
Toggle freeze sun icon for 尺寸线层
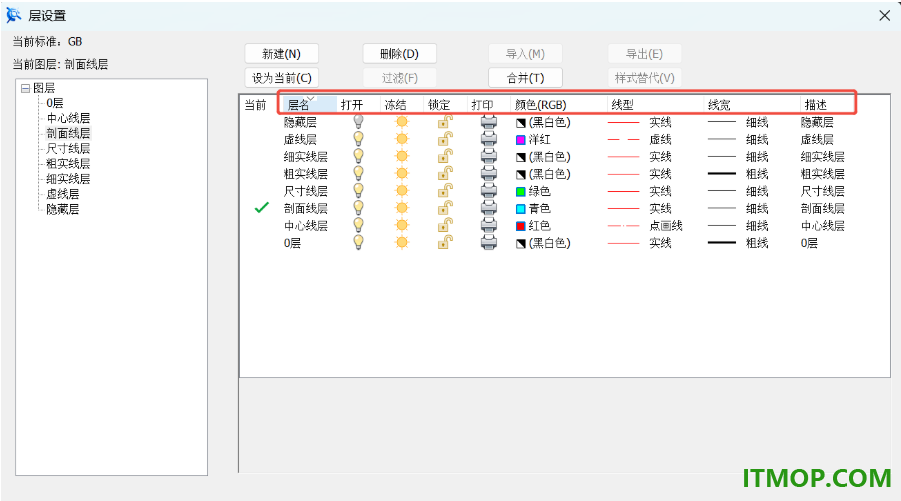[402, 191]
